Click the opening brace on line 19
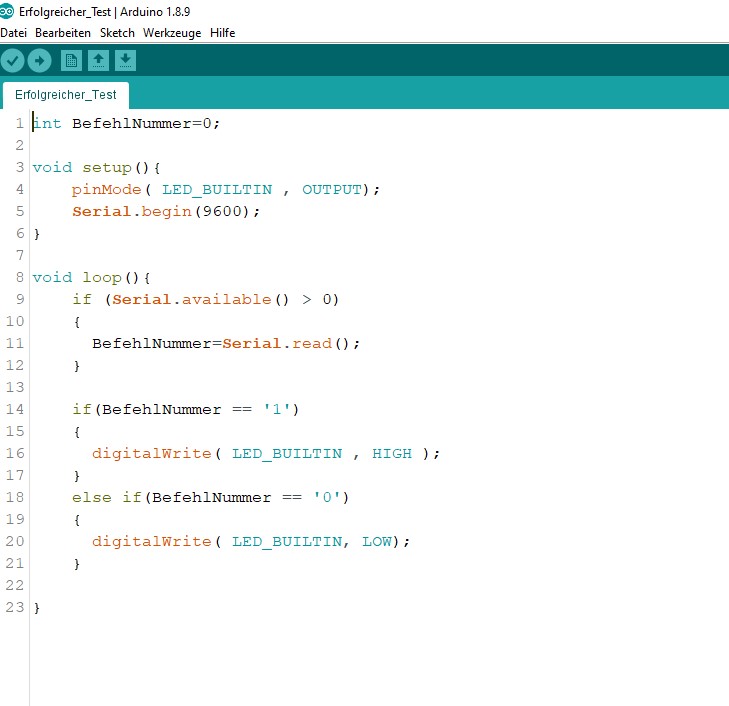729x706 pixels. click(x=77, y=520)
